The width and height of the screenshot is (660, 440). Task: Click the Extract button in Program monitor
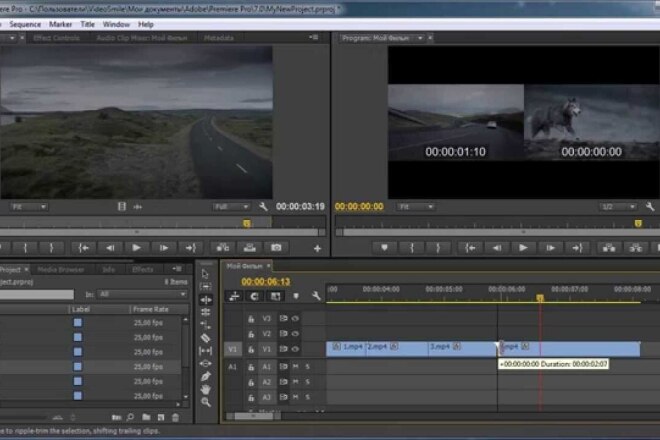[x=635, y=248]
